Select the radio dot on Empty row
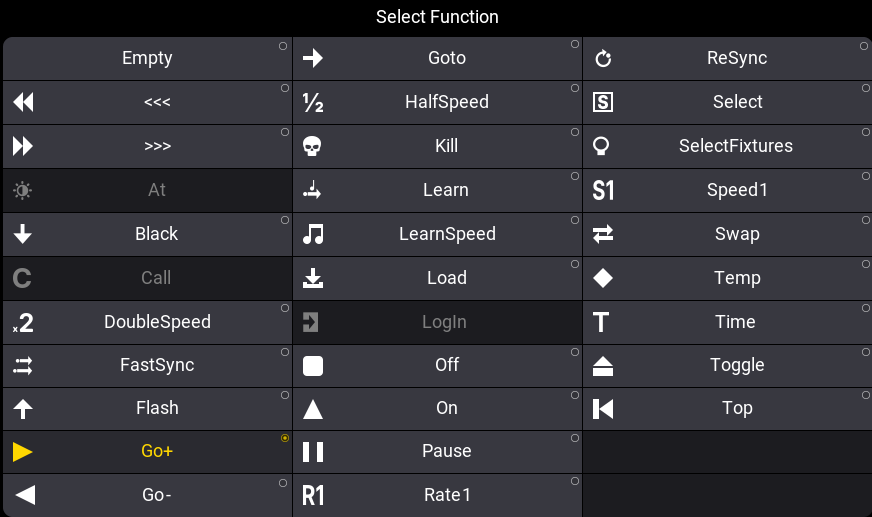 click(284, 45)
